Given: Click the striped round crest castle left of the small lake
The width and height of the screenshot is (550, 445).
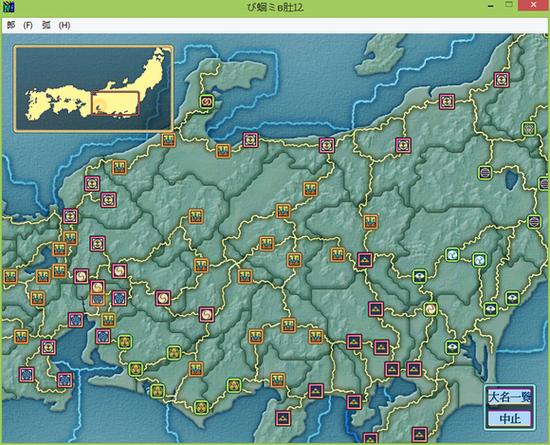Looking at the screenshot, I should pos(485,173).
